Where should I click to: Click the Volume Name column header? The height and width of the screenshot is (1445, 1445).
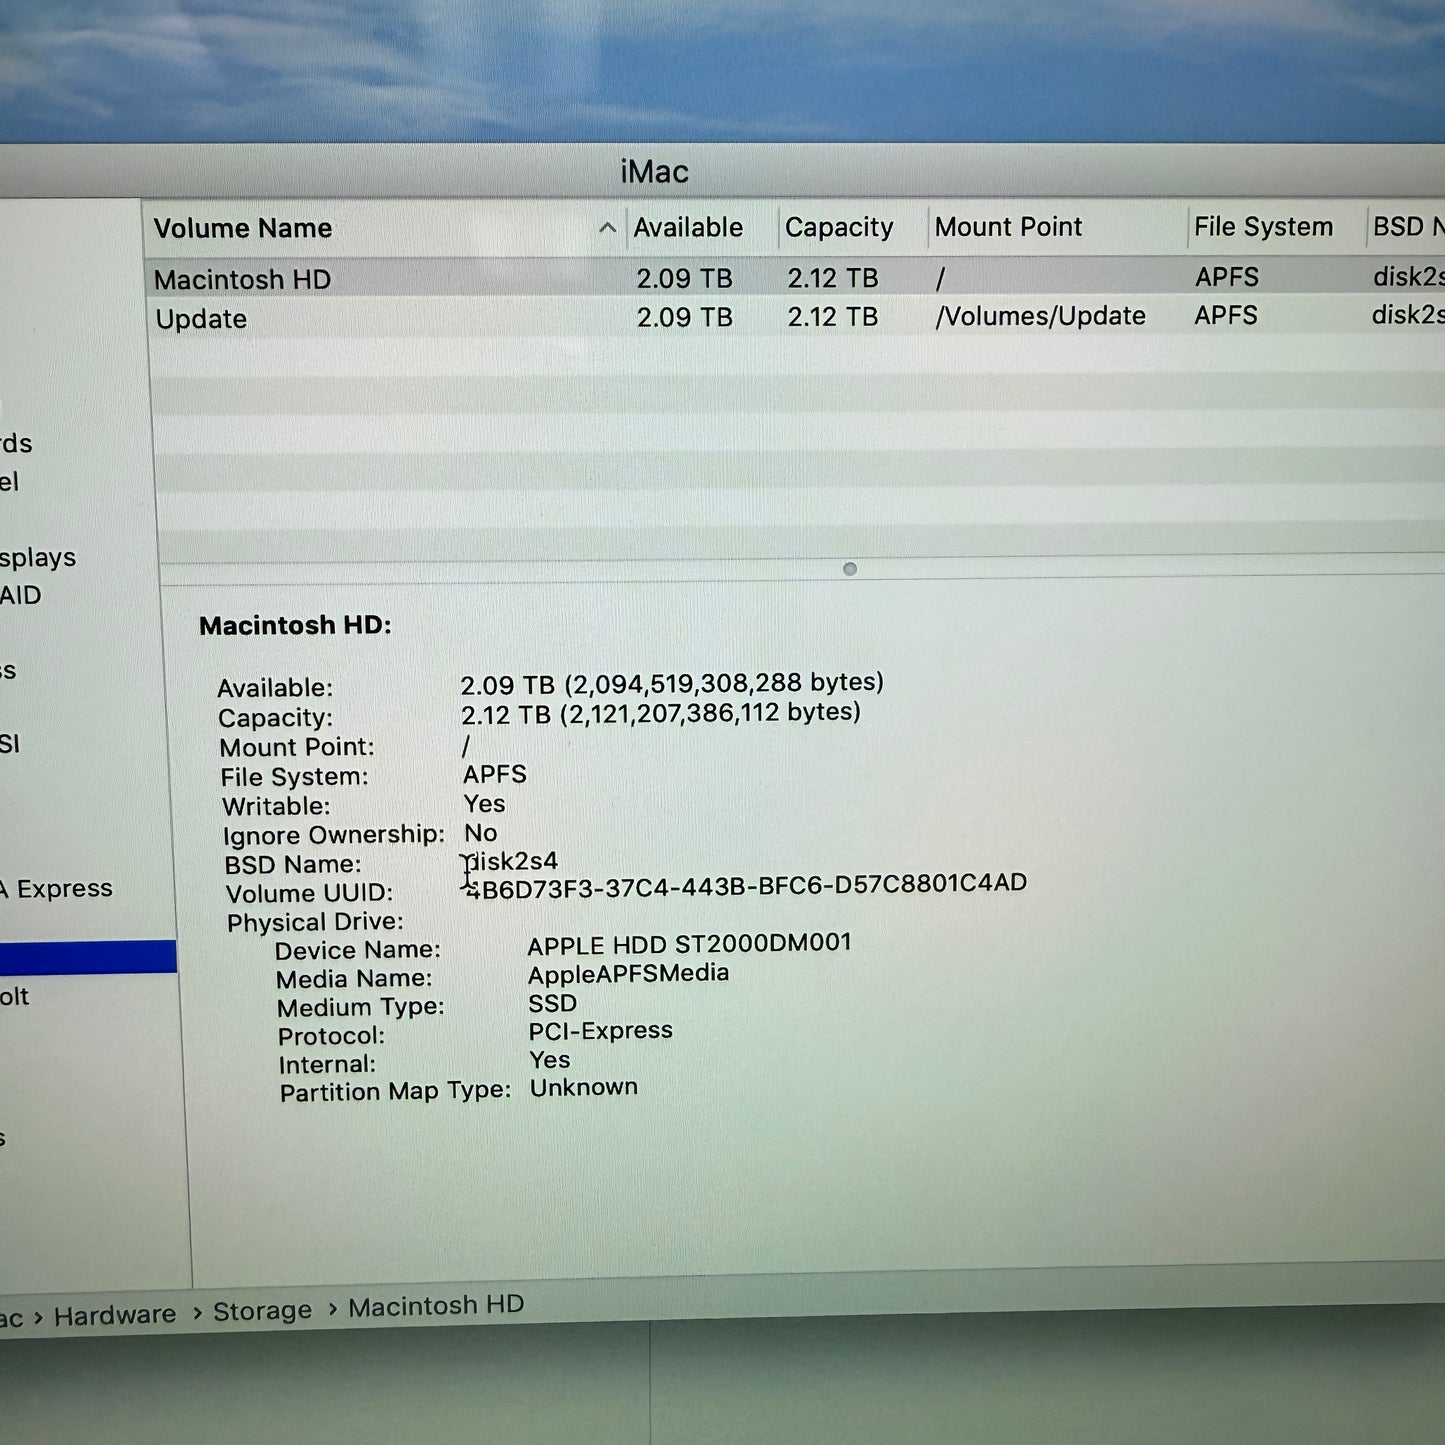click(x=243, y=228)
